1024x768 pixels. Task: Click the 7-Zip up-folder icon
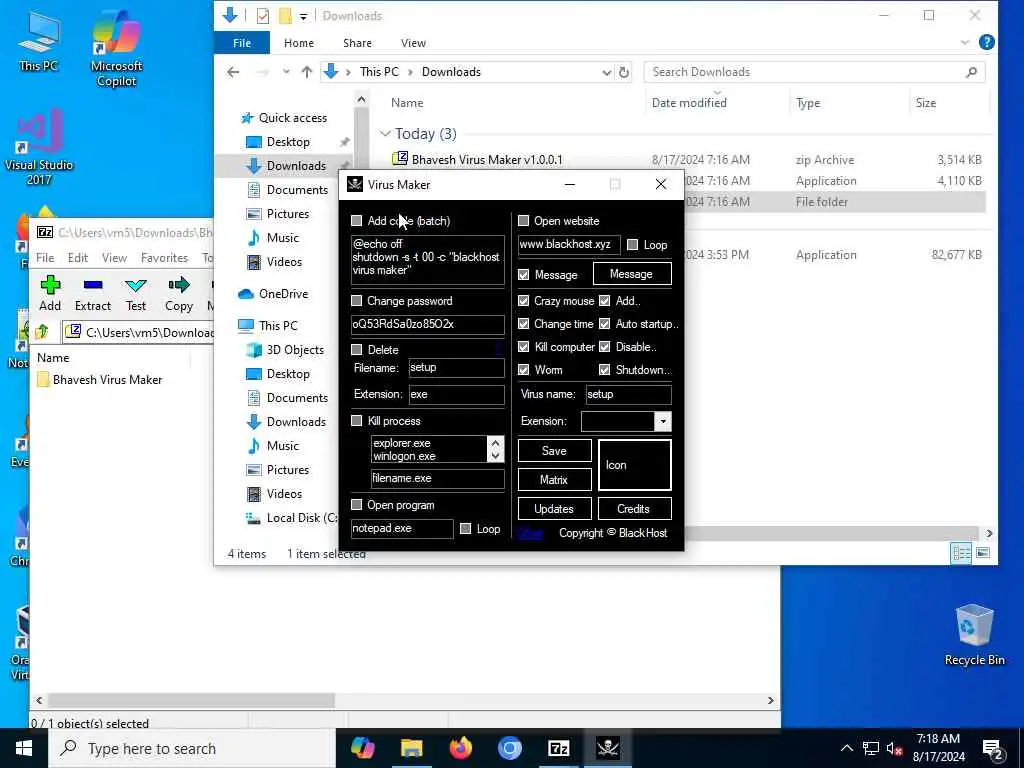(x=42, y=332)
